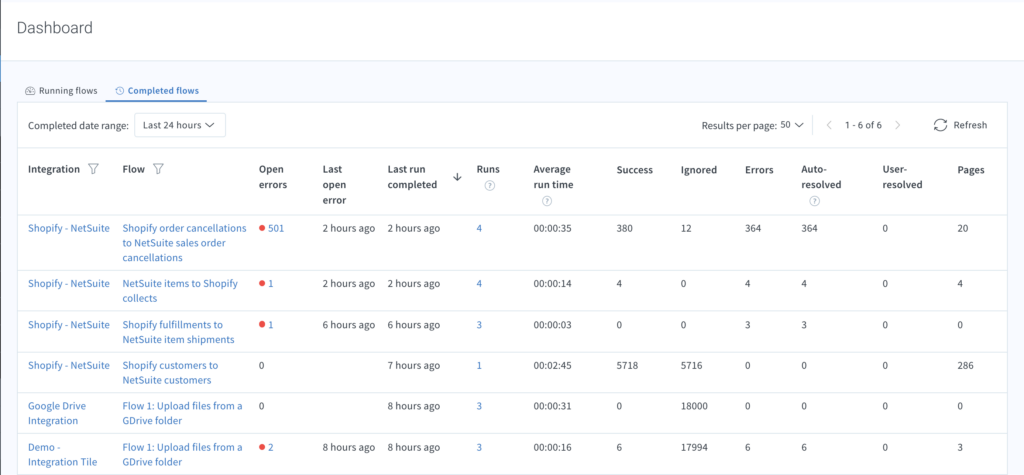Open Shopify customers to NetSuite customers flow

click(170, 372)
